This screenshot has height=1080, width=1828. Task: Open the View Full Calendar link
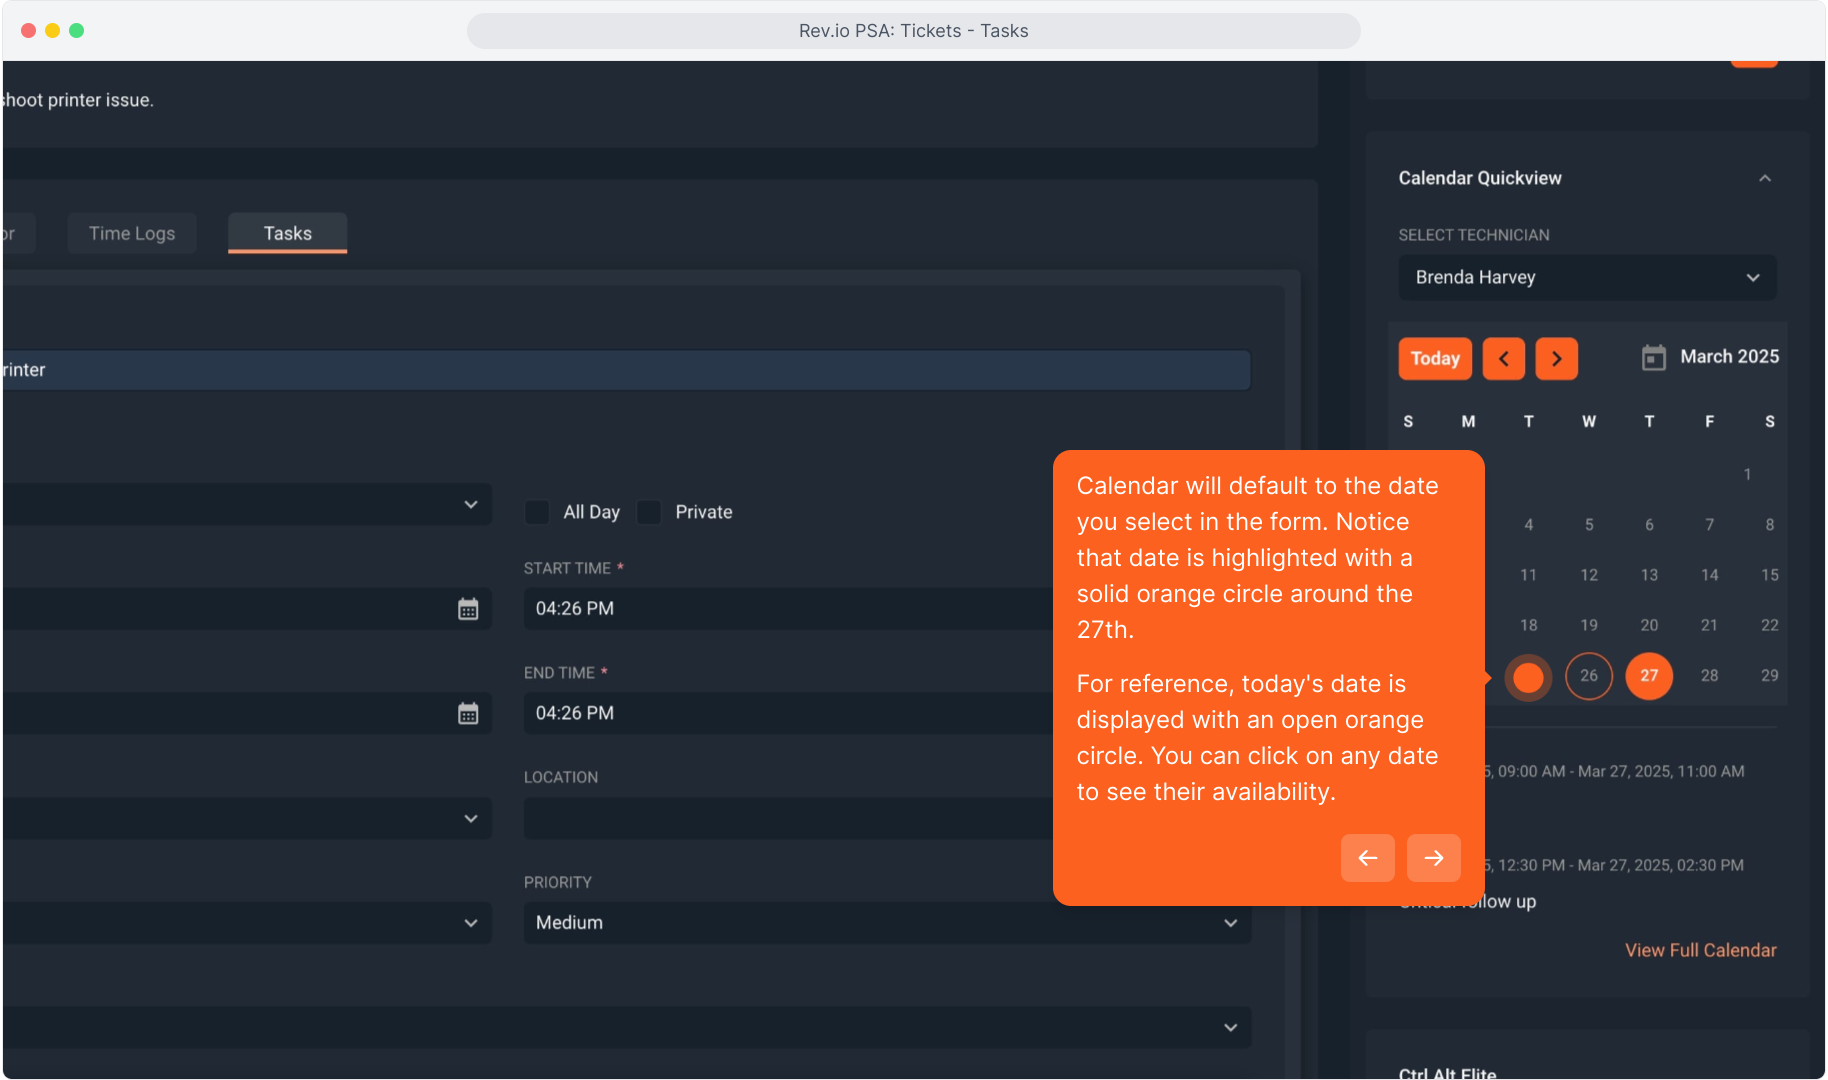1700,950
